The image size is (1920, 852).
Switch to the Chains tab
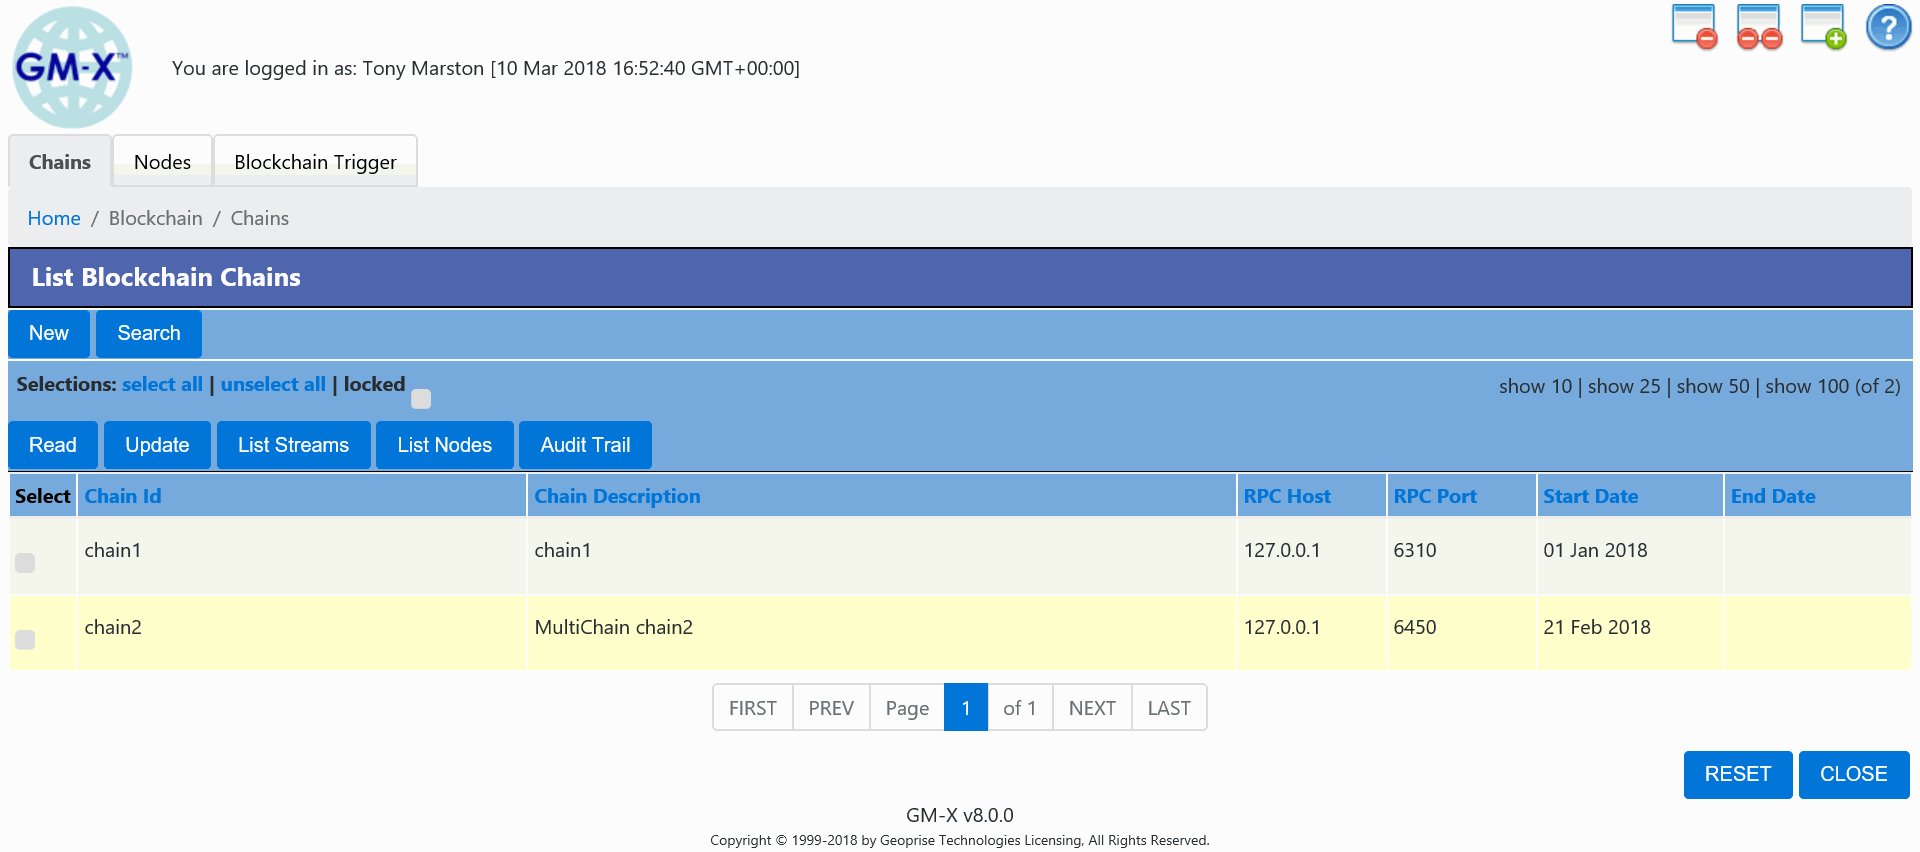pos(60,162)
